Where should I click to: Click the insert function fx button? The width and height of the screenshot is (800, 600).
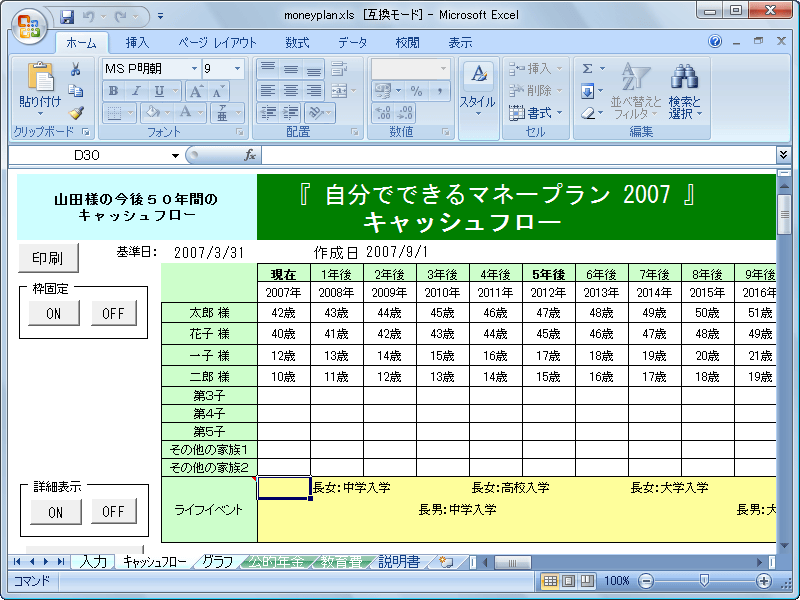(250, 155)
